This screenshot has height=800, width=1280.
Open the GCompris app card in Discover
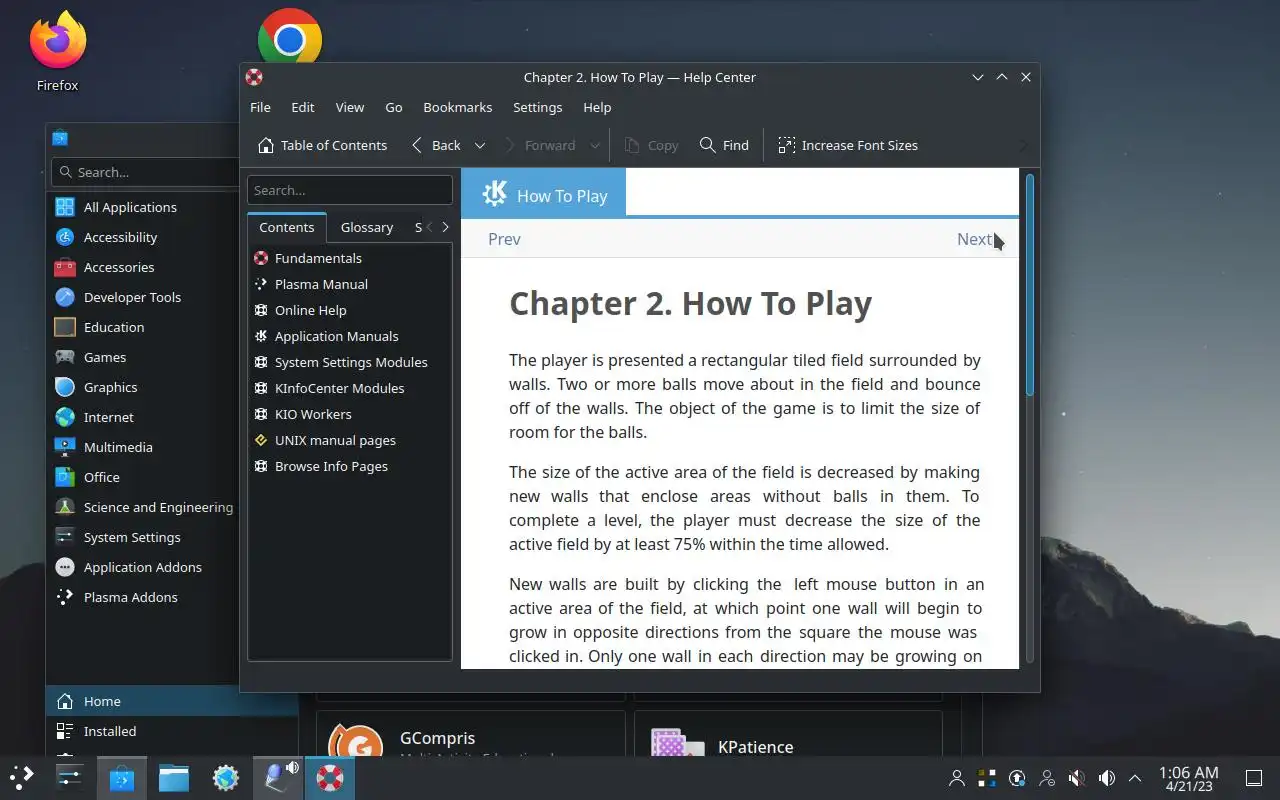coord(470,734)
